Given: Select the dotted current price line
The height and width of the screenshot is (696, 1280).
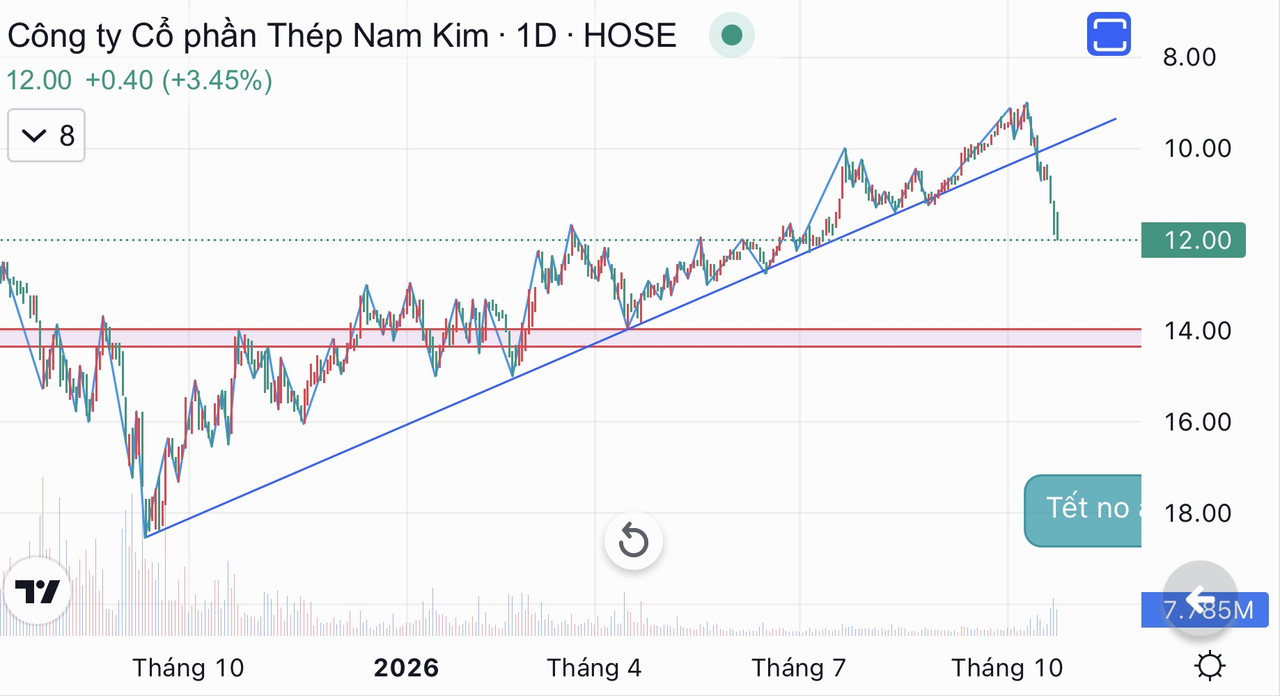Looking at the screenshot, I should [570, 240].
